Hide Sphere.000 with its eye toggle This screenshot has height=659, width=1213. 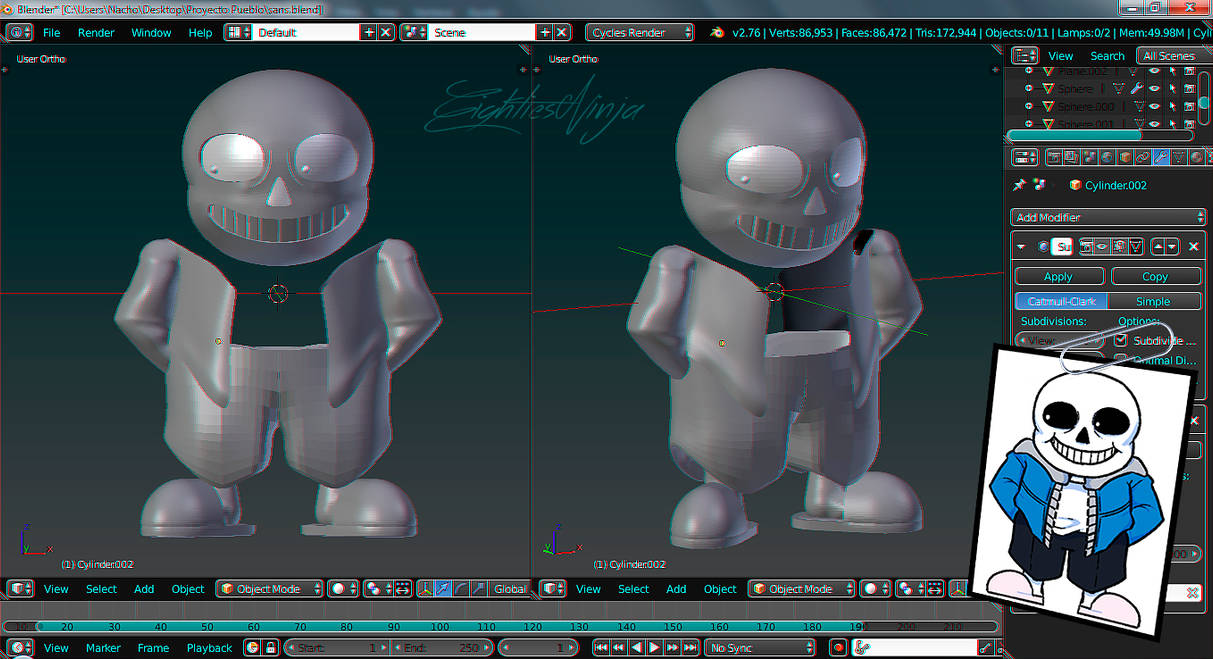click(1154, 106)
